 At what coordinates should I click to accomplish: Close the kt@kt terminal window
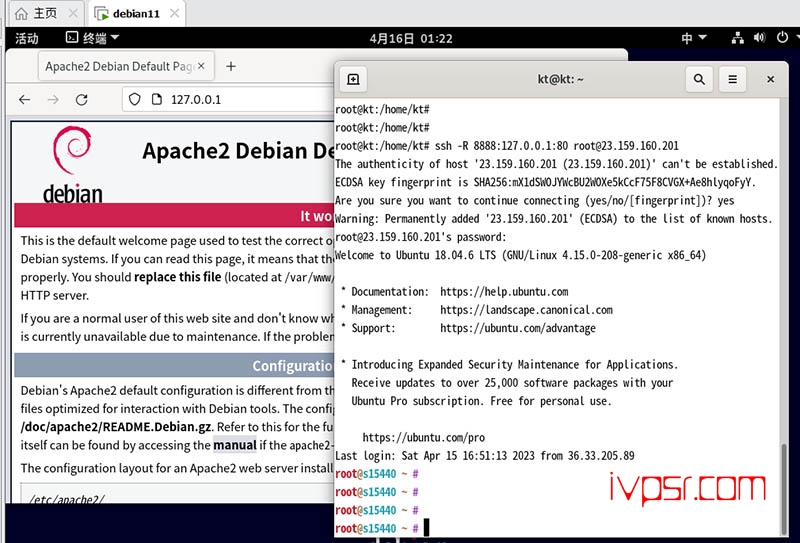tap(770, 79)
